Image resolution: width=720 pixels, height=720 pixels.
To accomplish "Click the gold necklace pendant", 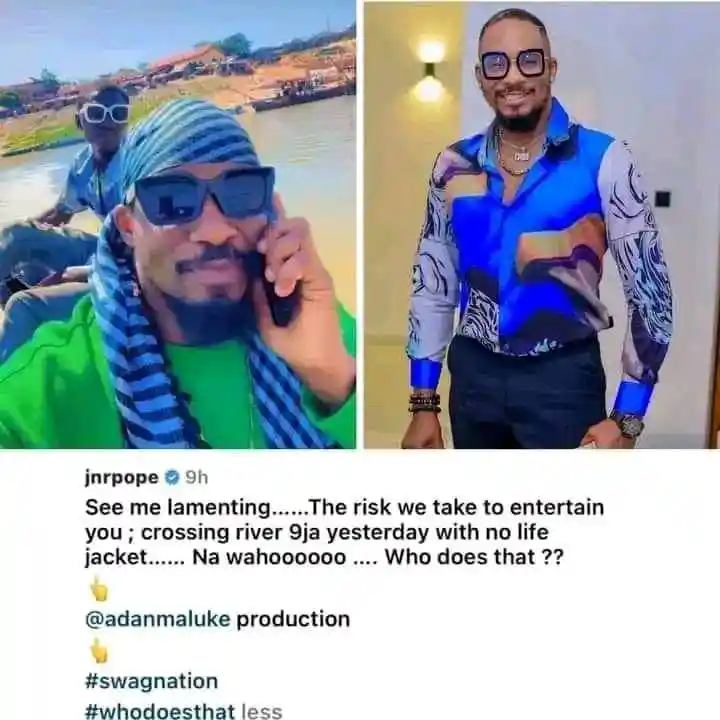I will [522, 154].
